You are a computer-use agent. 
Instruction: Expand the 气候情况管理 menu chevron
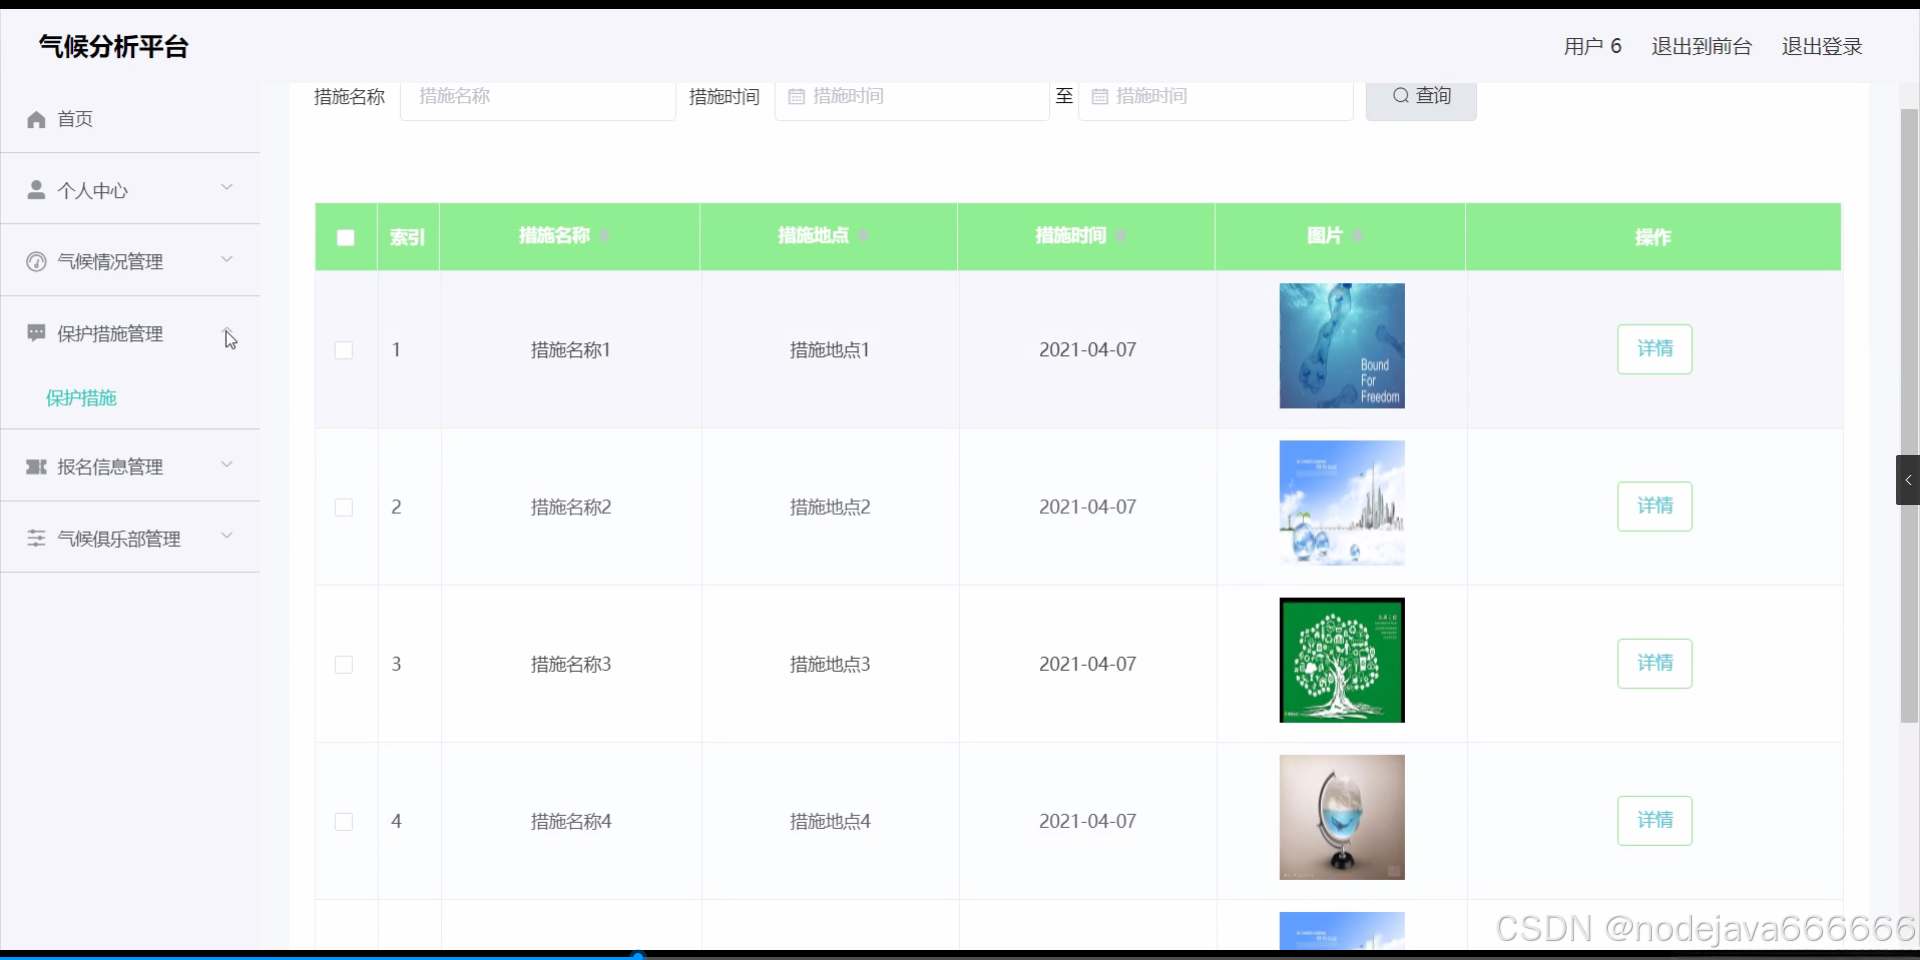[227, 260]
